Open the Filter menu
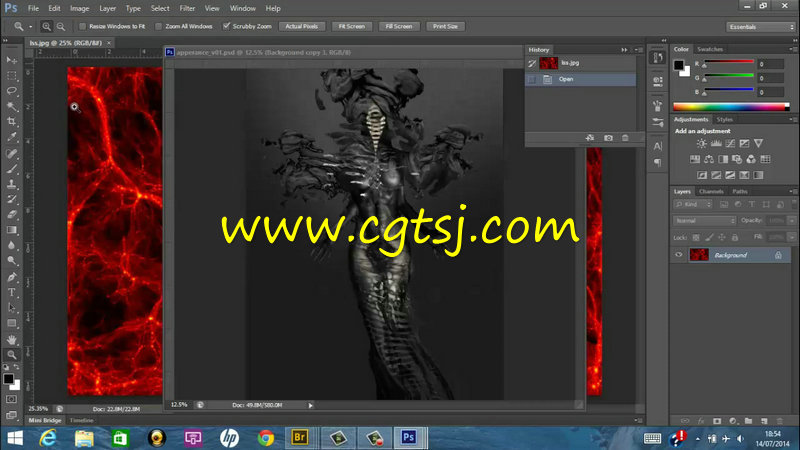Viewport: 800px width, 450px height. pos(187,8)
